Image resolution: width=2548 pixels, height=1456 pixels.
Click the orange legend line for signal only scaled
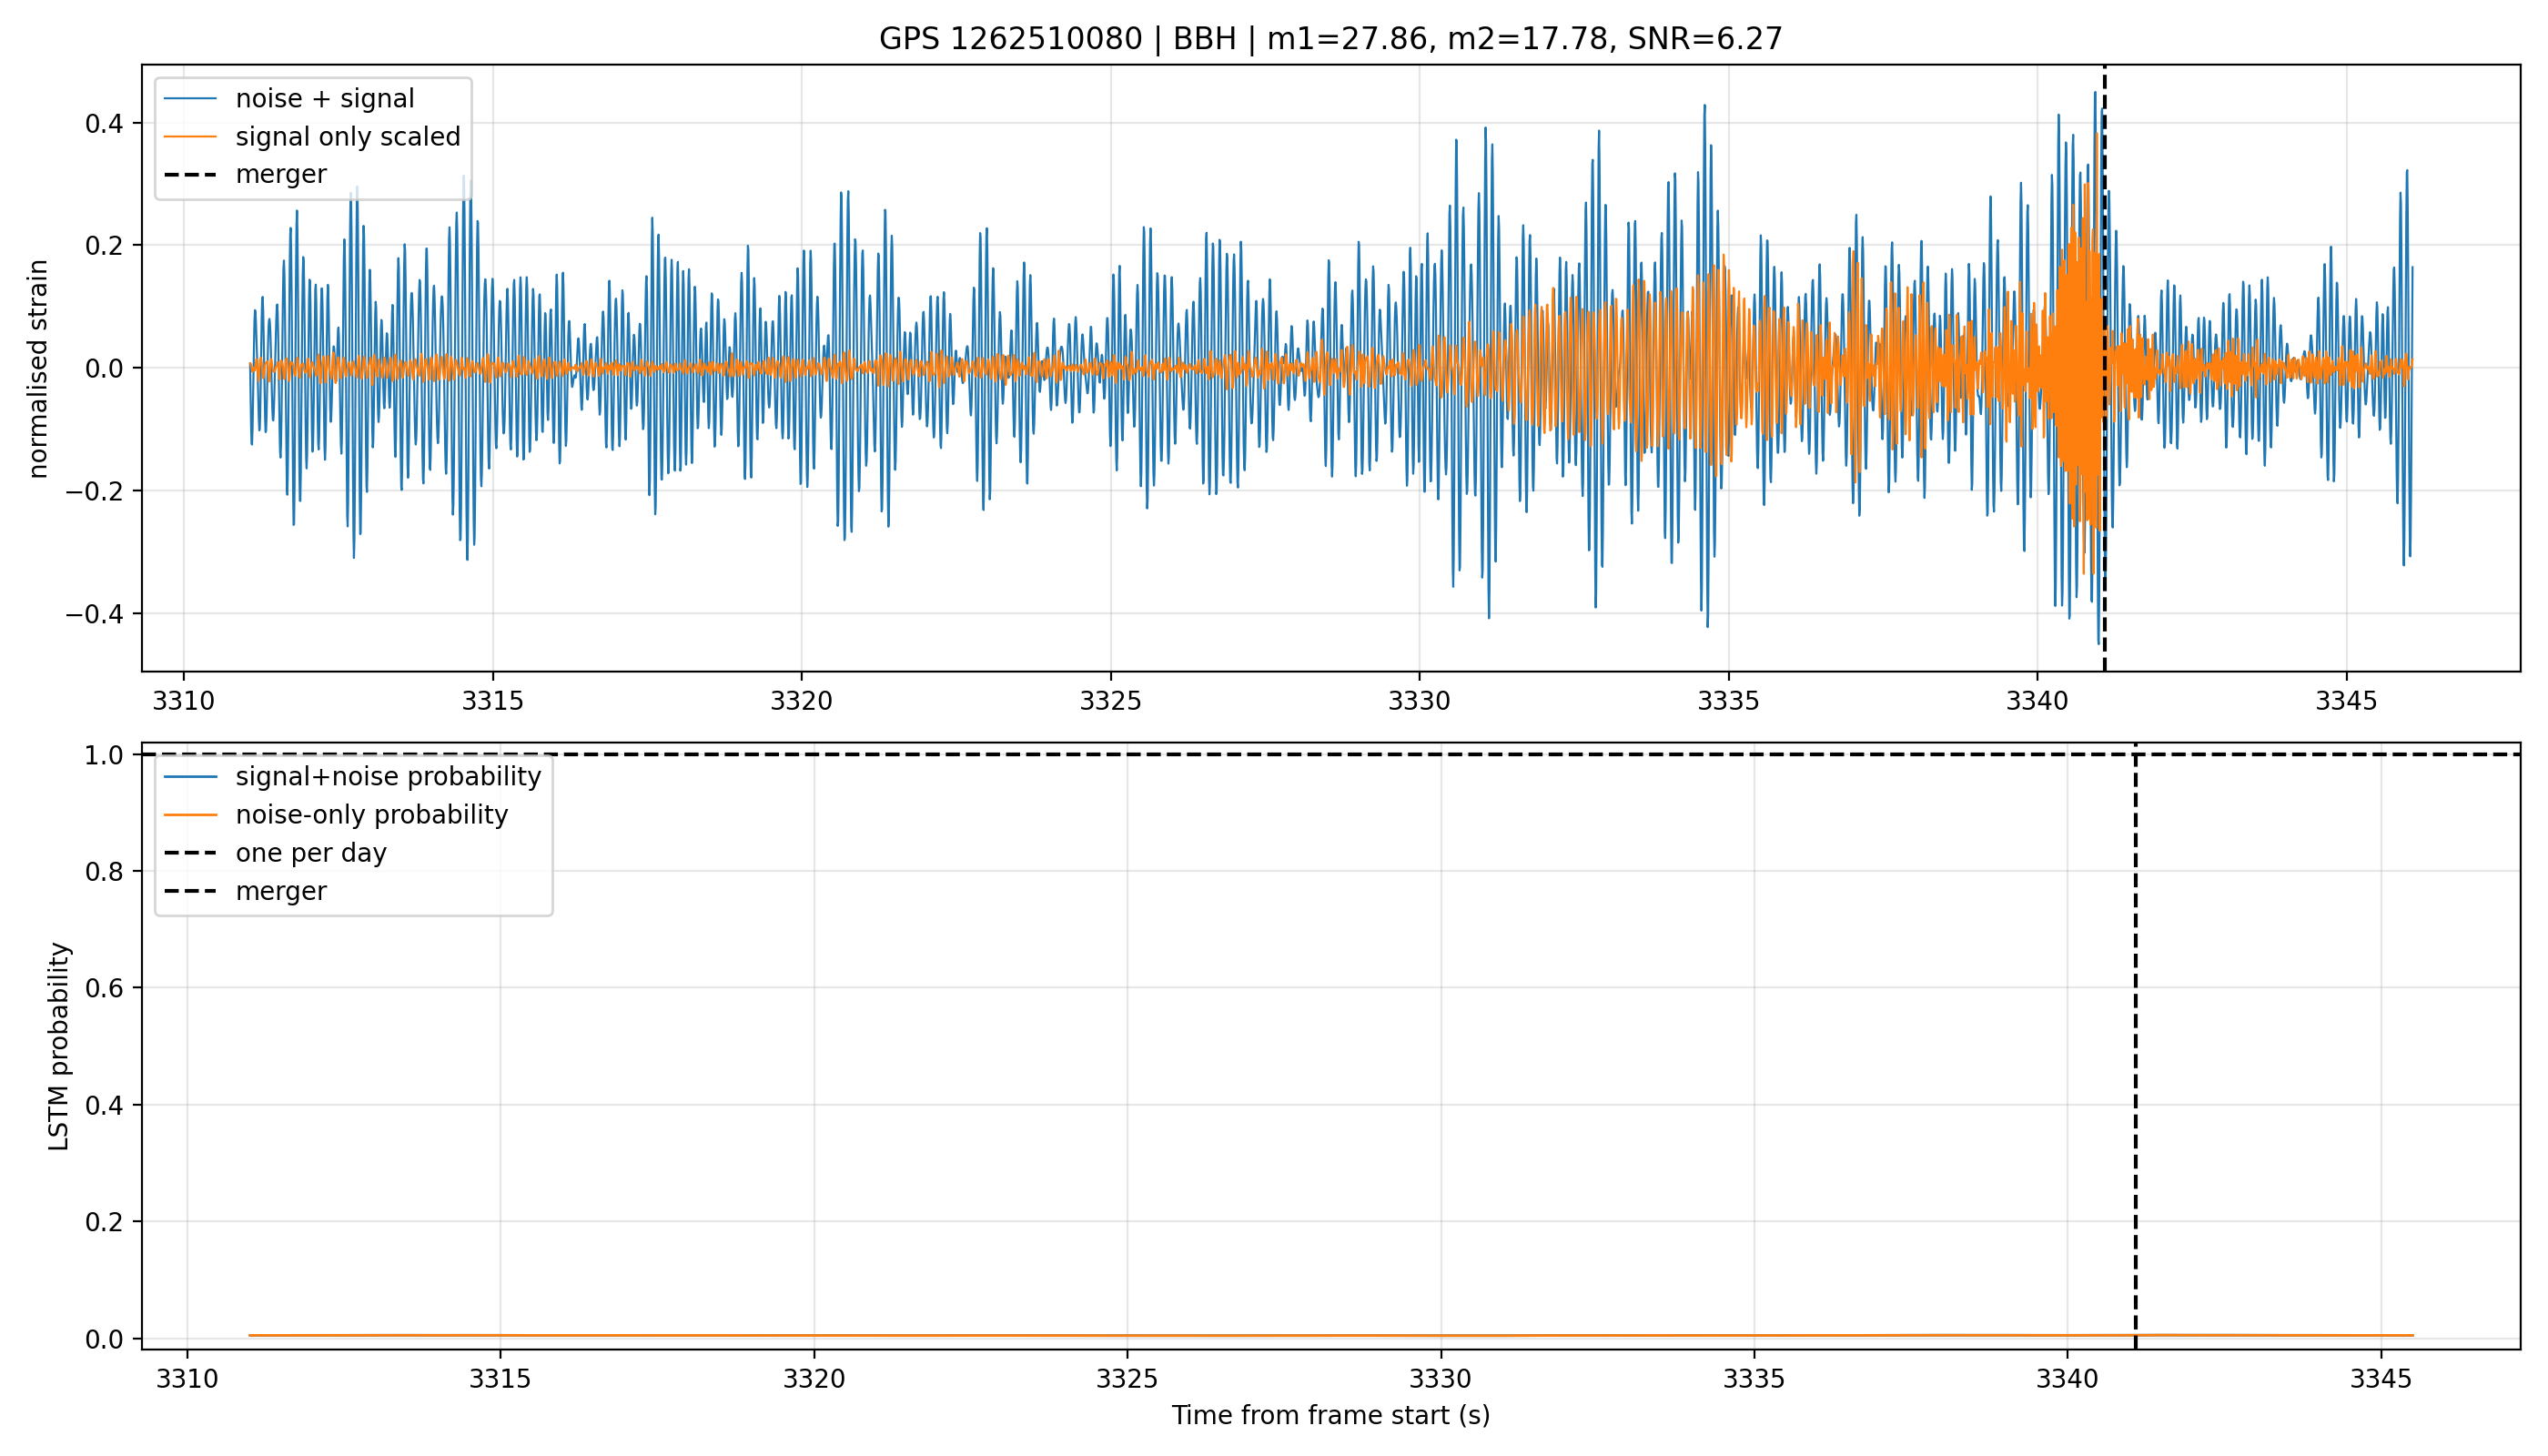[190, 136]
